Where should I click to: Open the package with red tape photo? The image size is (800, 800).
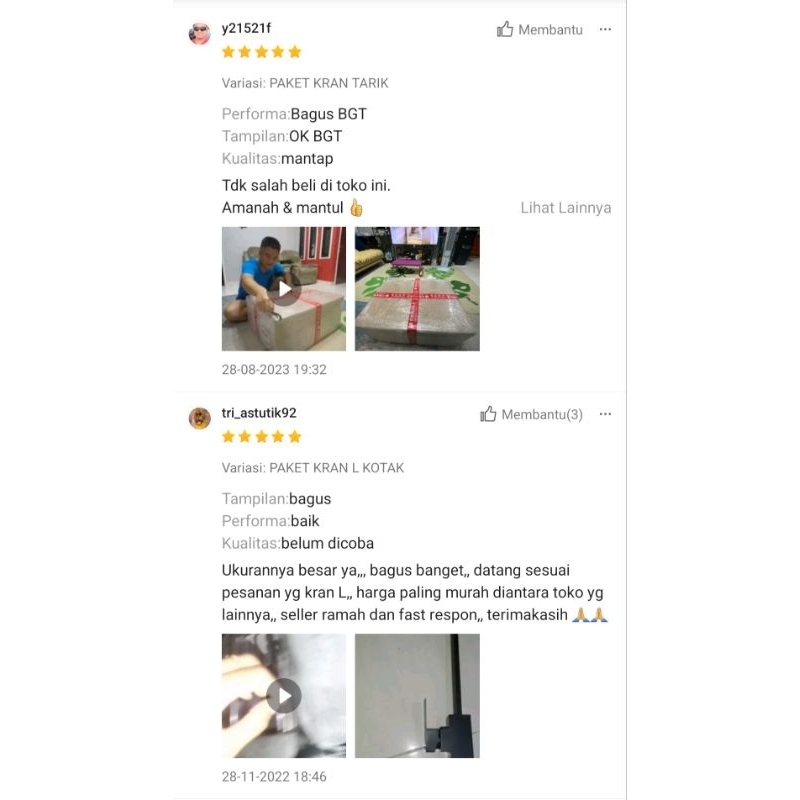(417, 289)
